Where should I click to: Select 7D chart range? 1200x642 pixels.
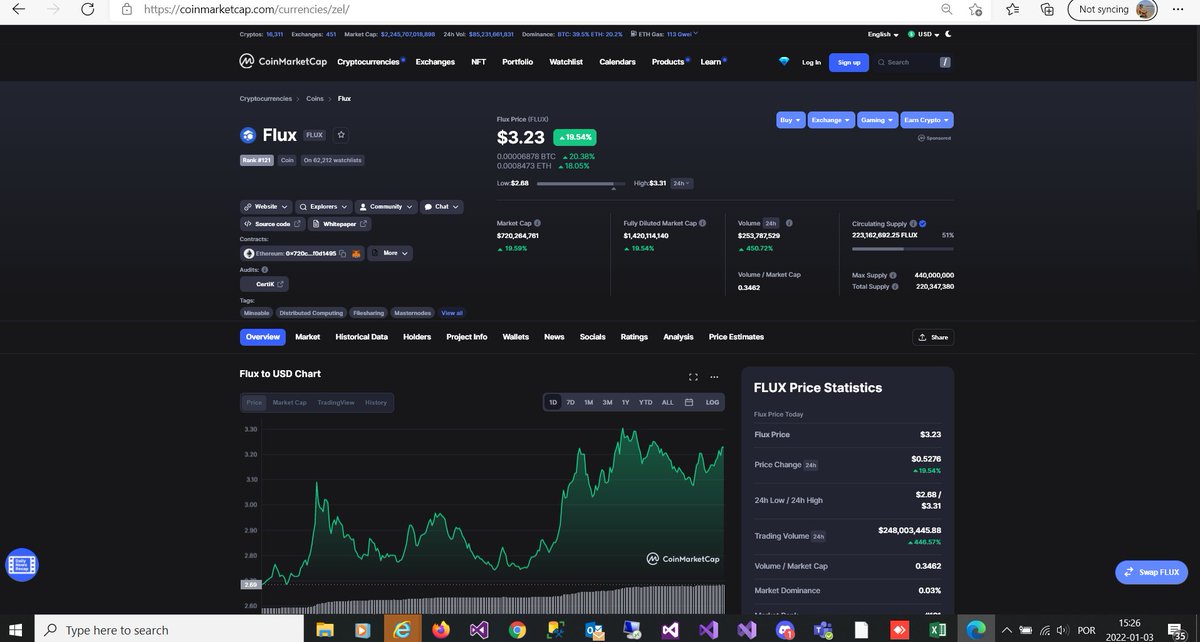click(570, 402)
